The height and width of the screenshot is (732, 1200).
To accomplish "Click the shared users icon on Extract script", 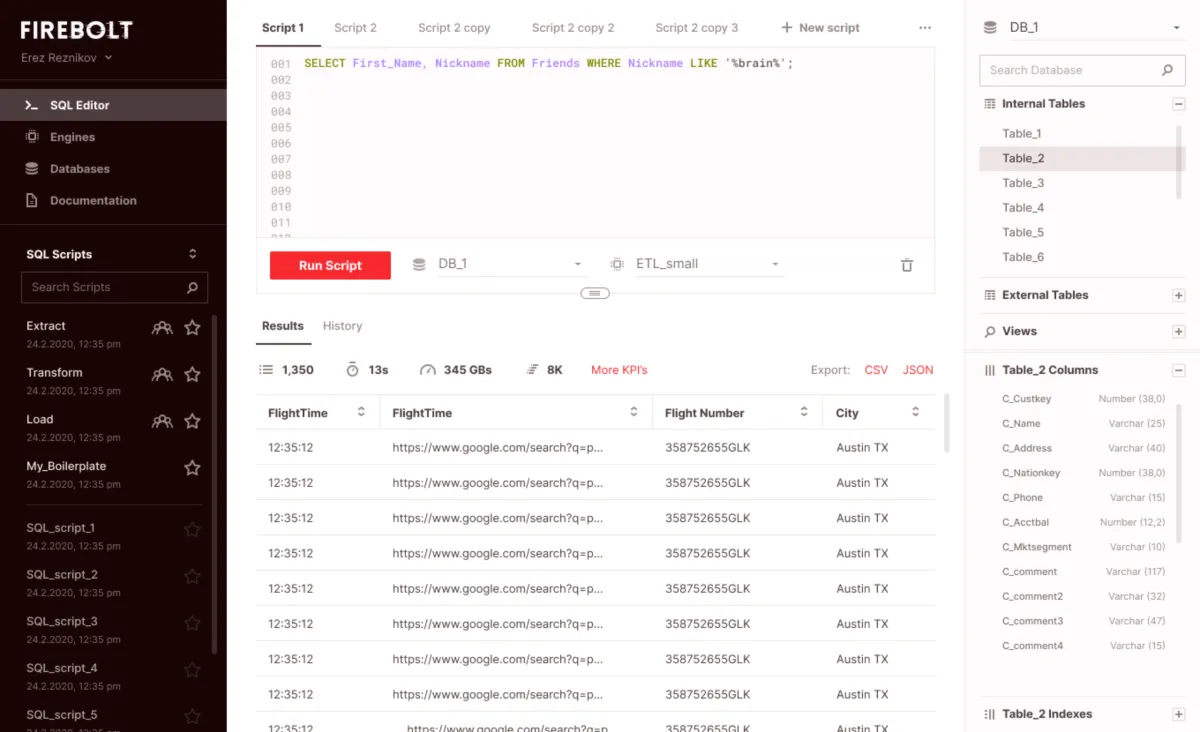I will pyautogui.click(x=163, y=327).
